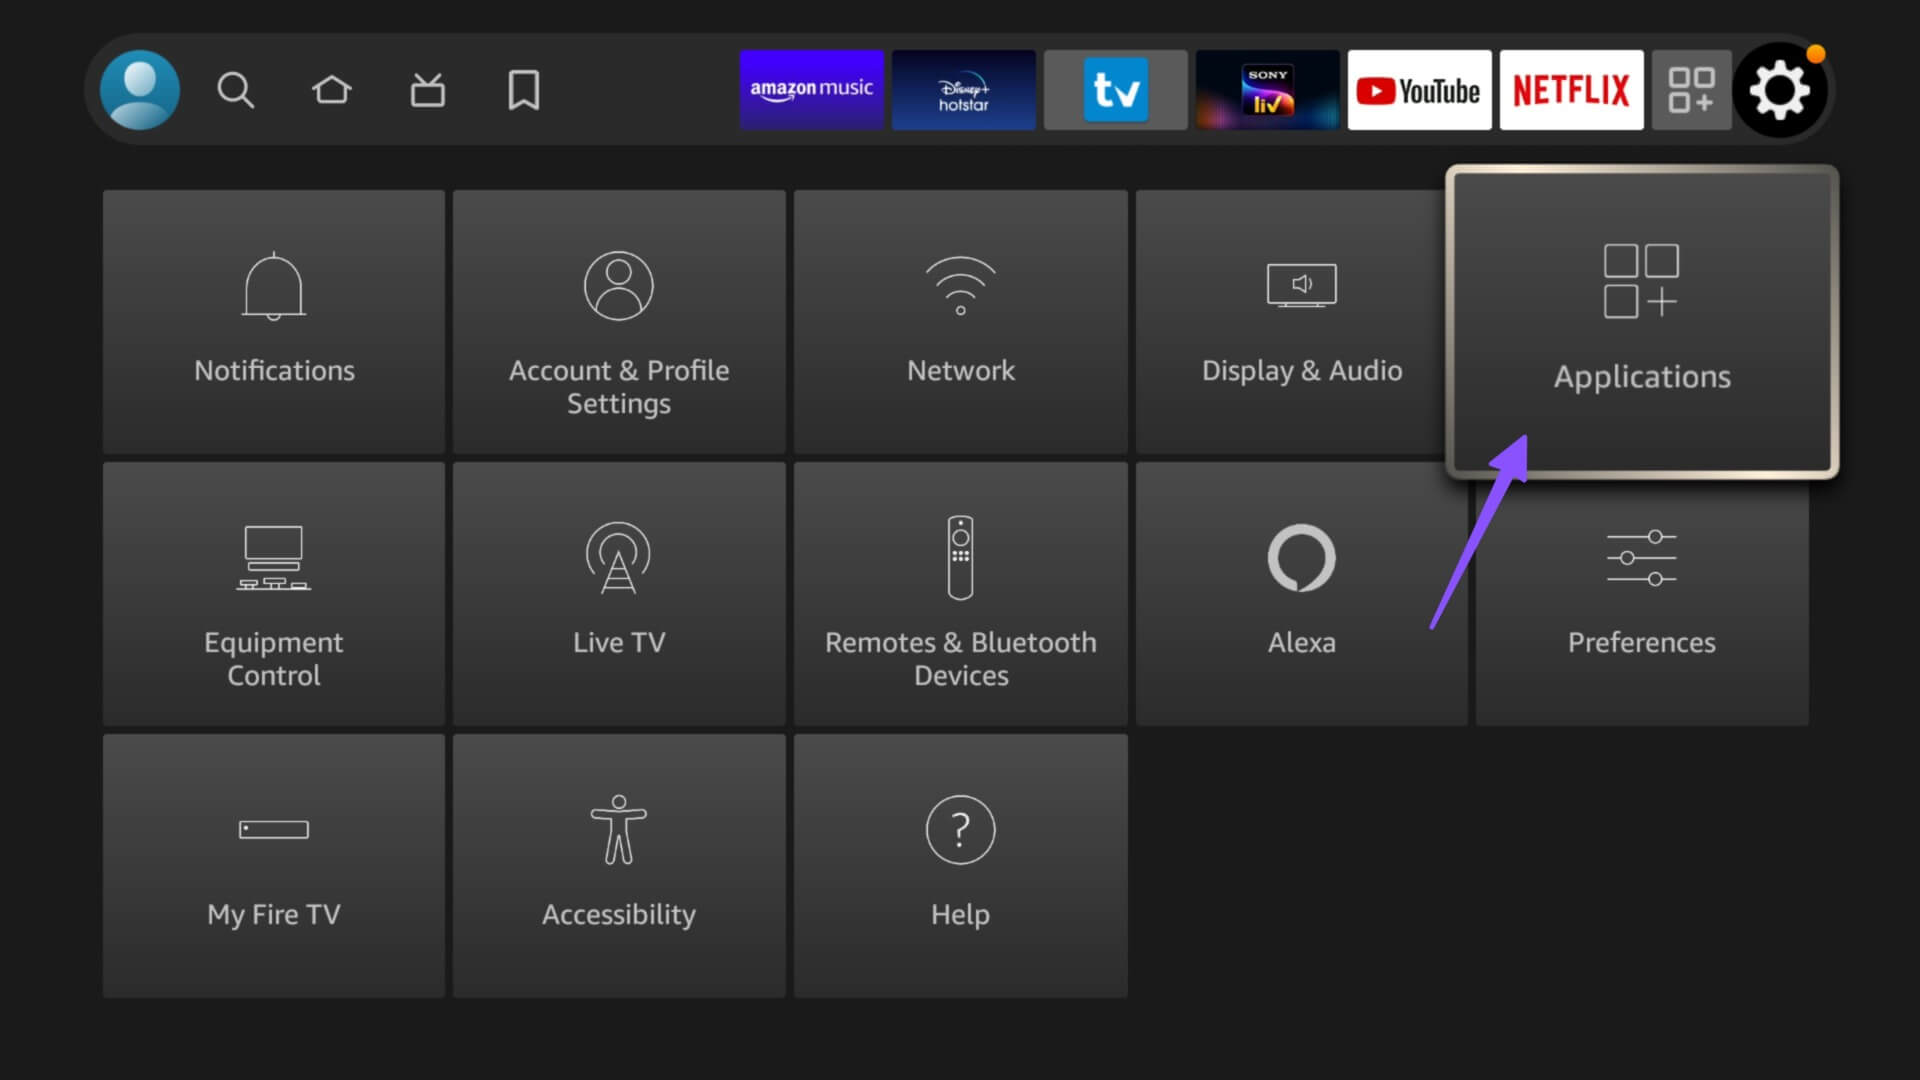1920x1080 pixels.
Task: Open My Fire TV settings
Action: point(274,864)
